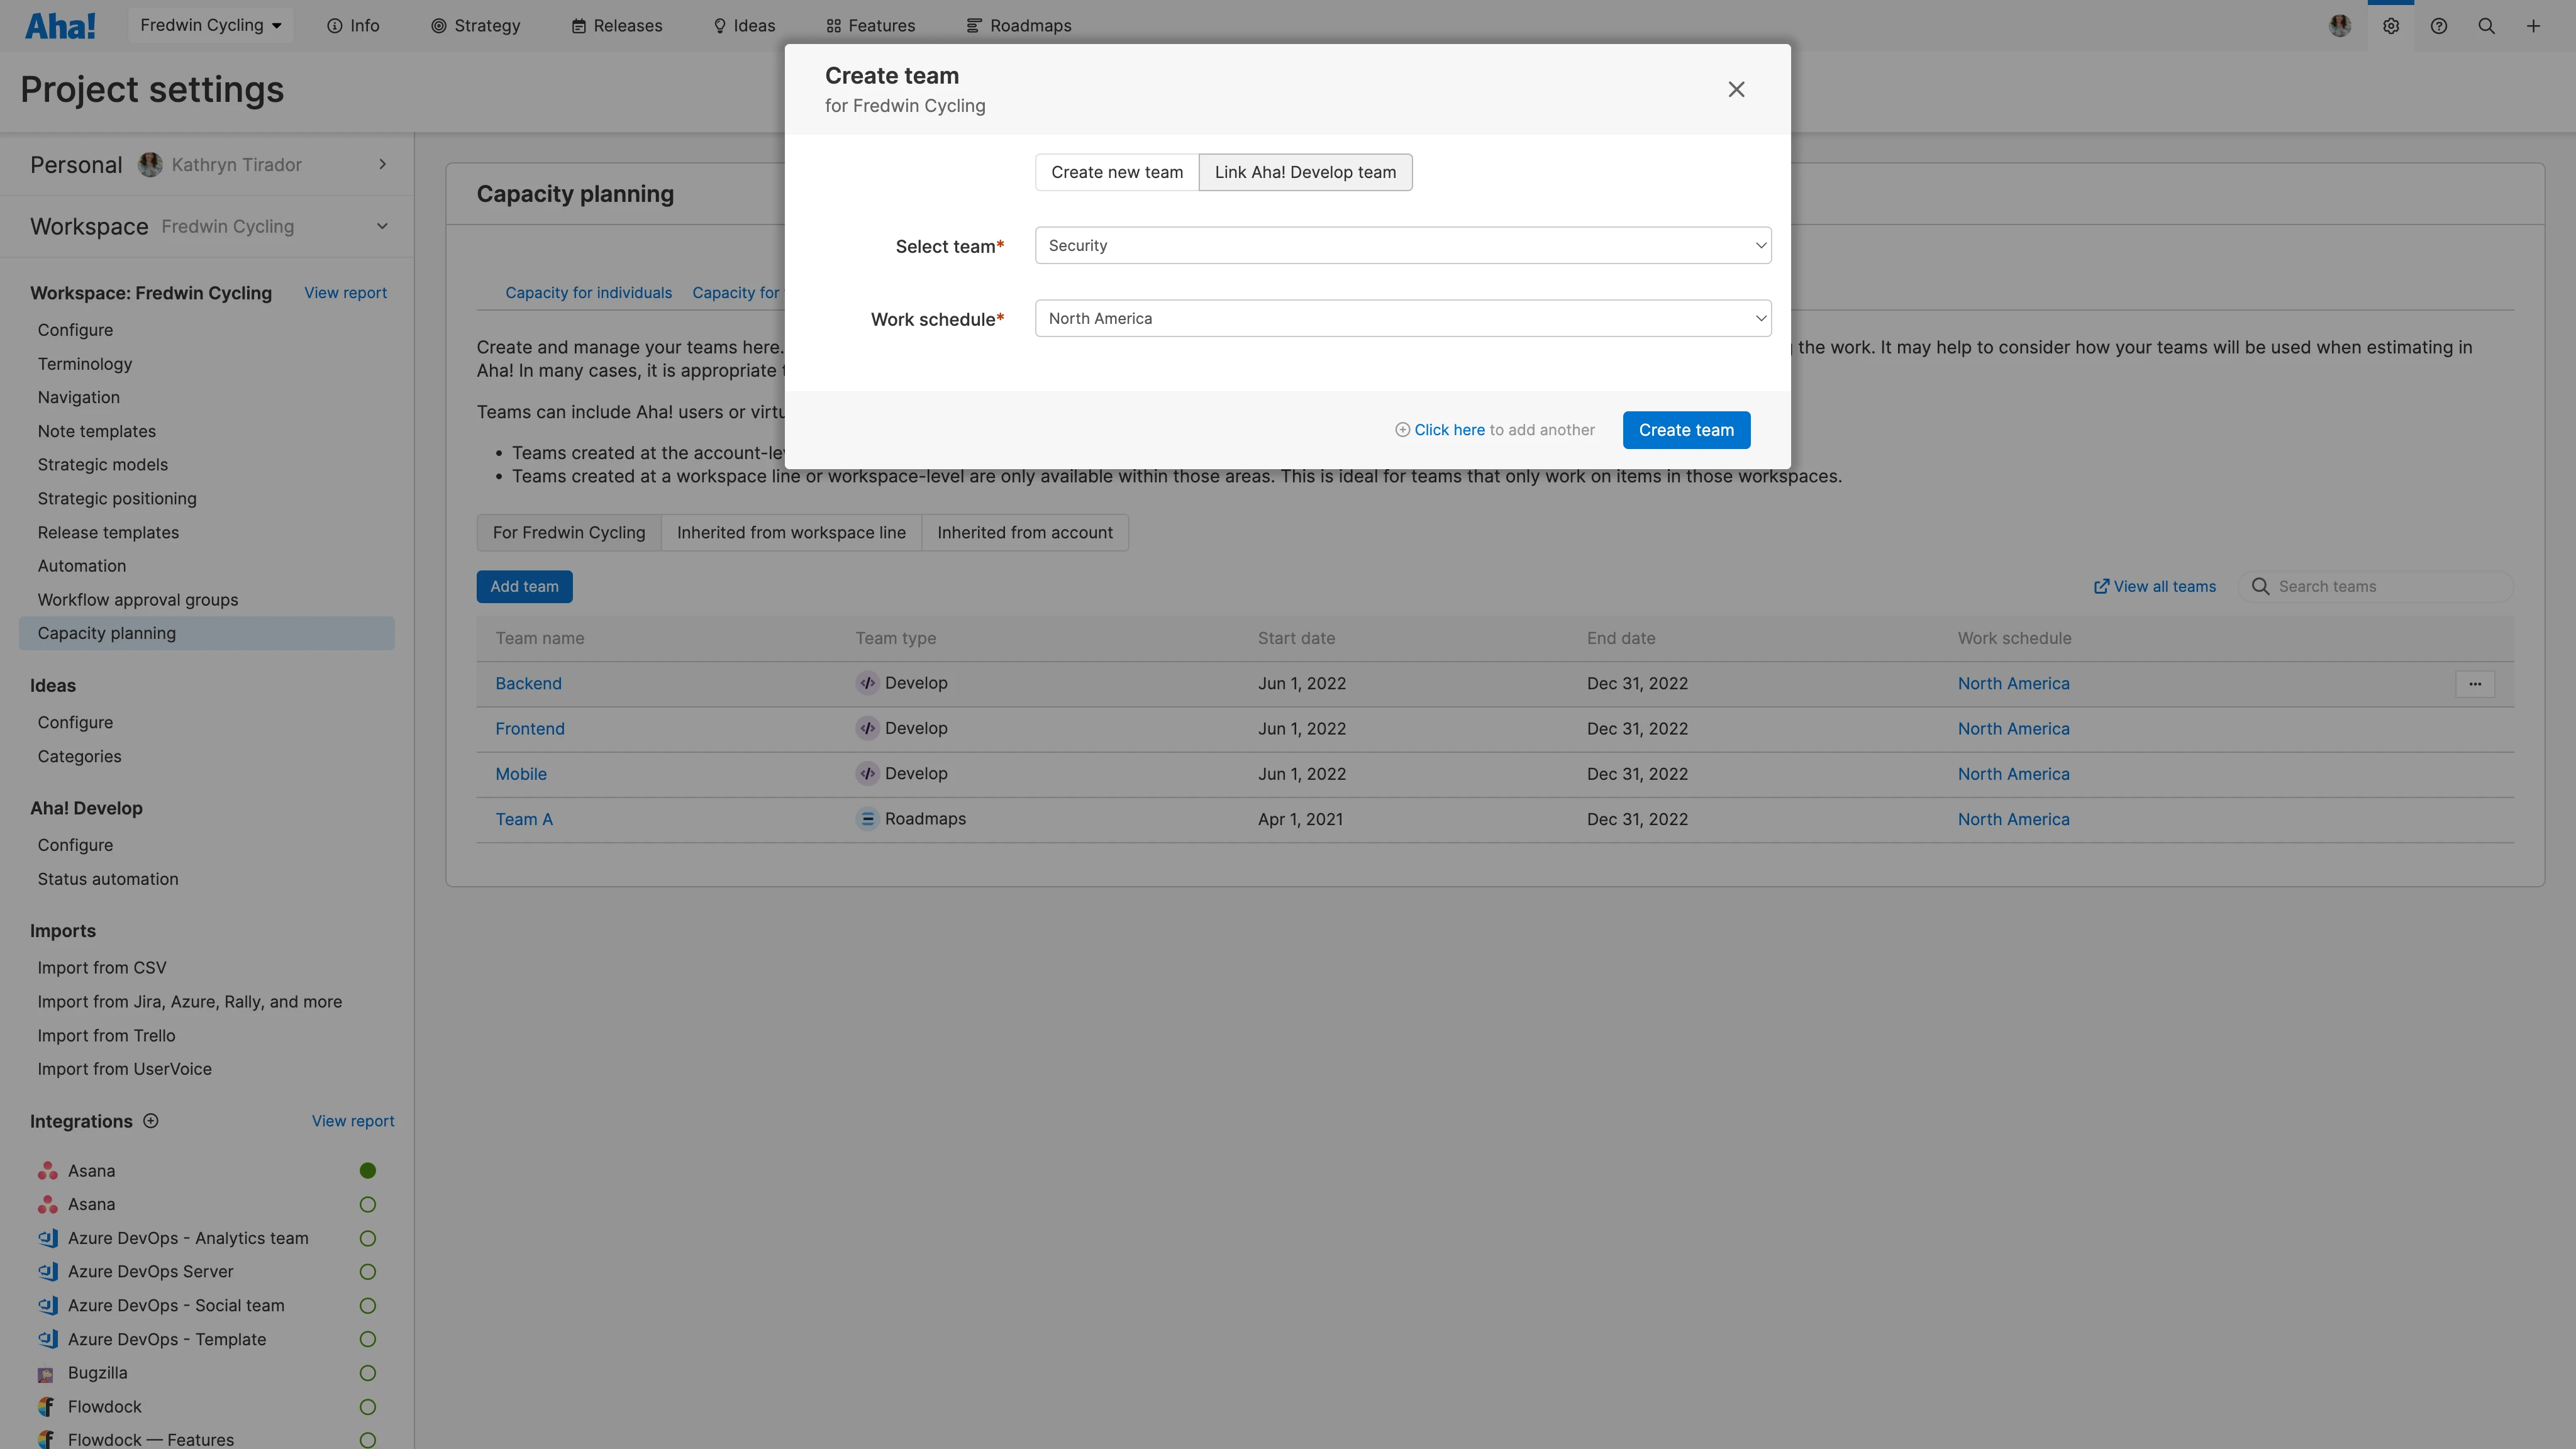Viewport: 2576px width, 1449px height.
Task: Open settings gear icon in top bar
Action: [2390, 26]
